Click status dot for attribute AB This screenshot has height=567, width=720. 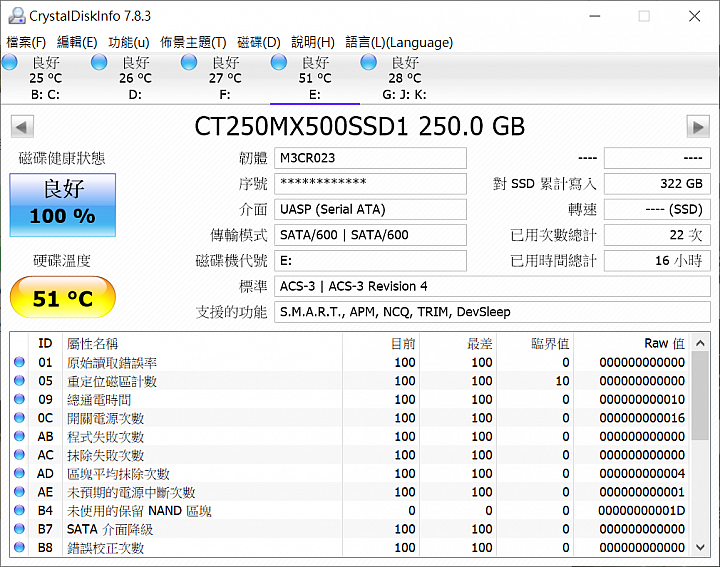pos(19,436)
